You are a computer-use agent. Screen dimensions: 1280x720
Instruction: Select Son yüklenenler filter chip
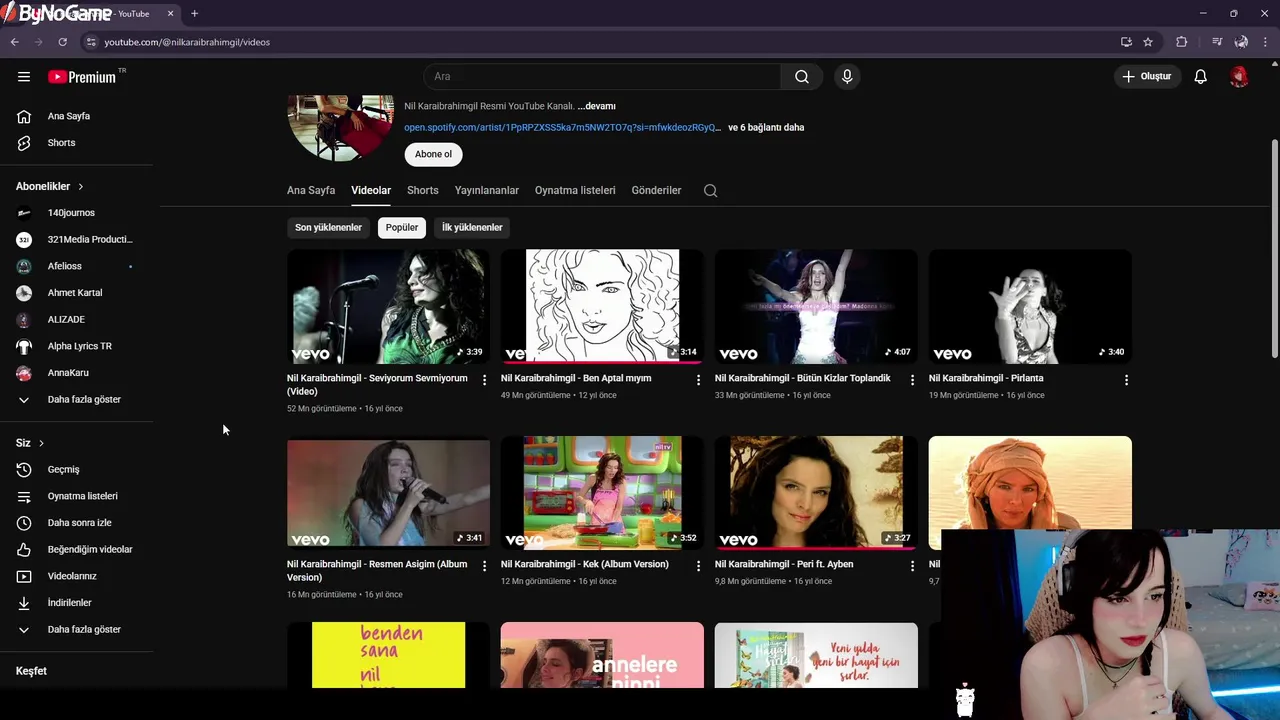328,227
